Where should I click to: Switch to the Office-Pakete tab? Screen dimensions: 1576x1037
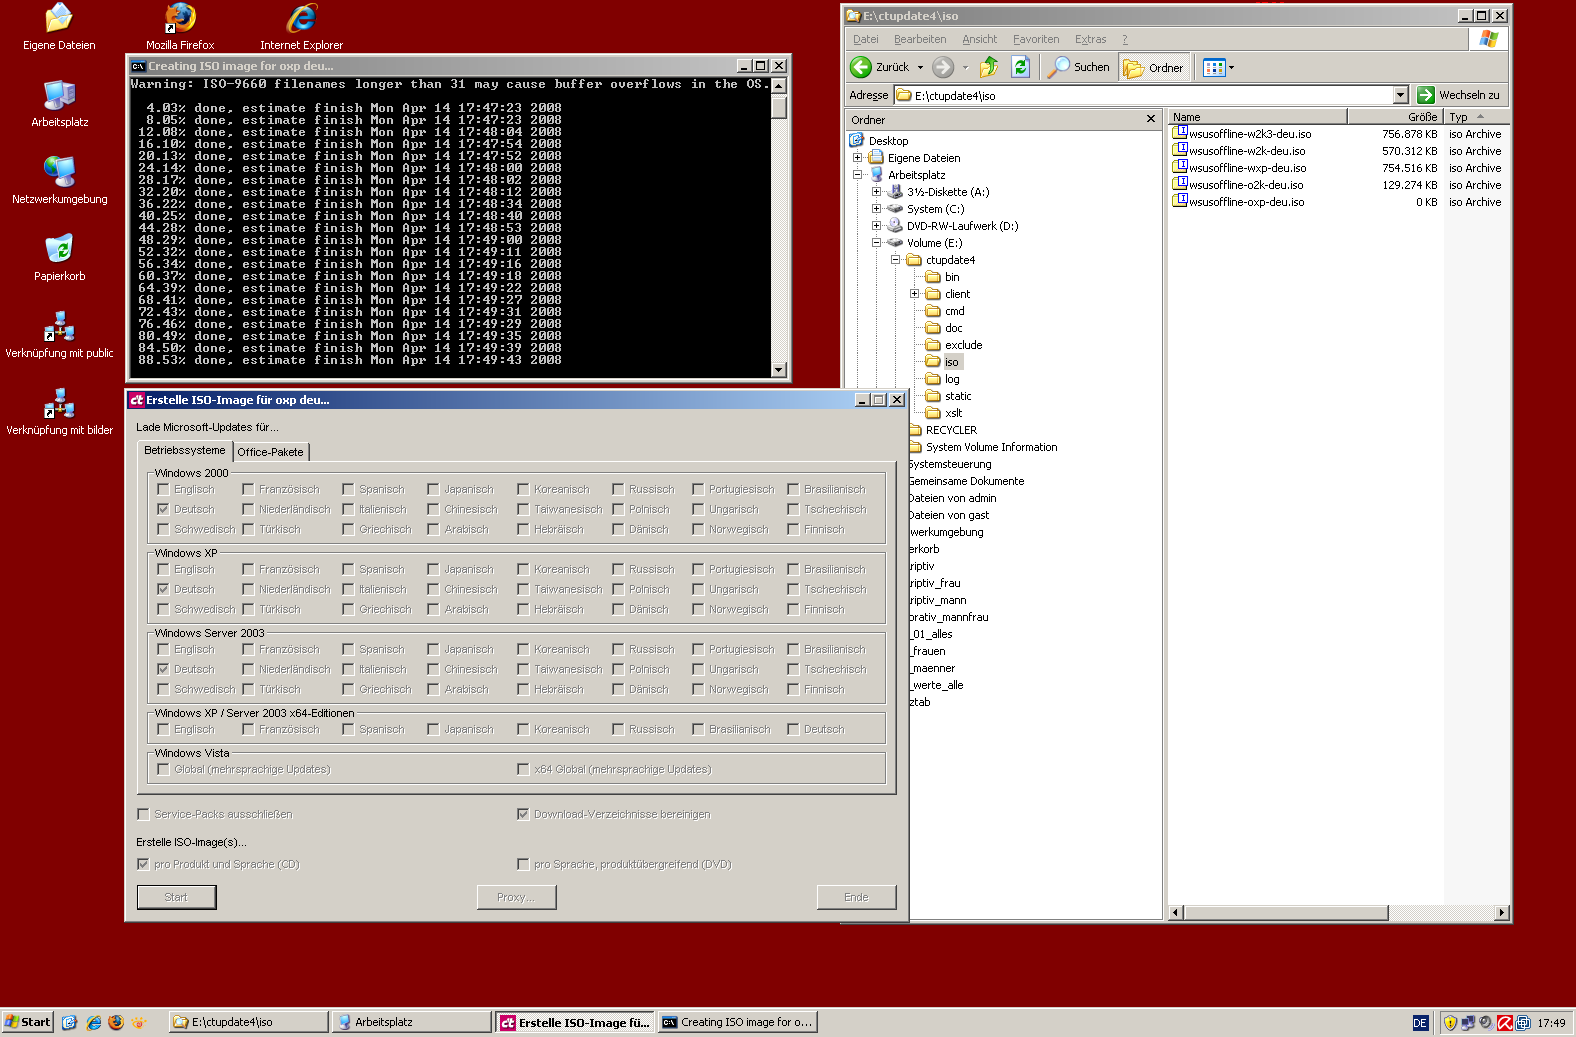click(270, 452)
